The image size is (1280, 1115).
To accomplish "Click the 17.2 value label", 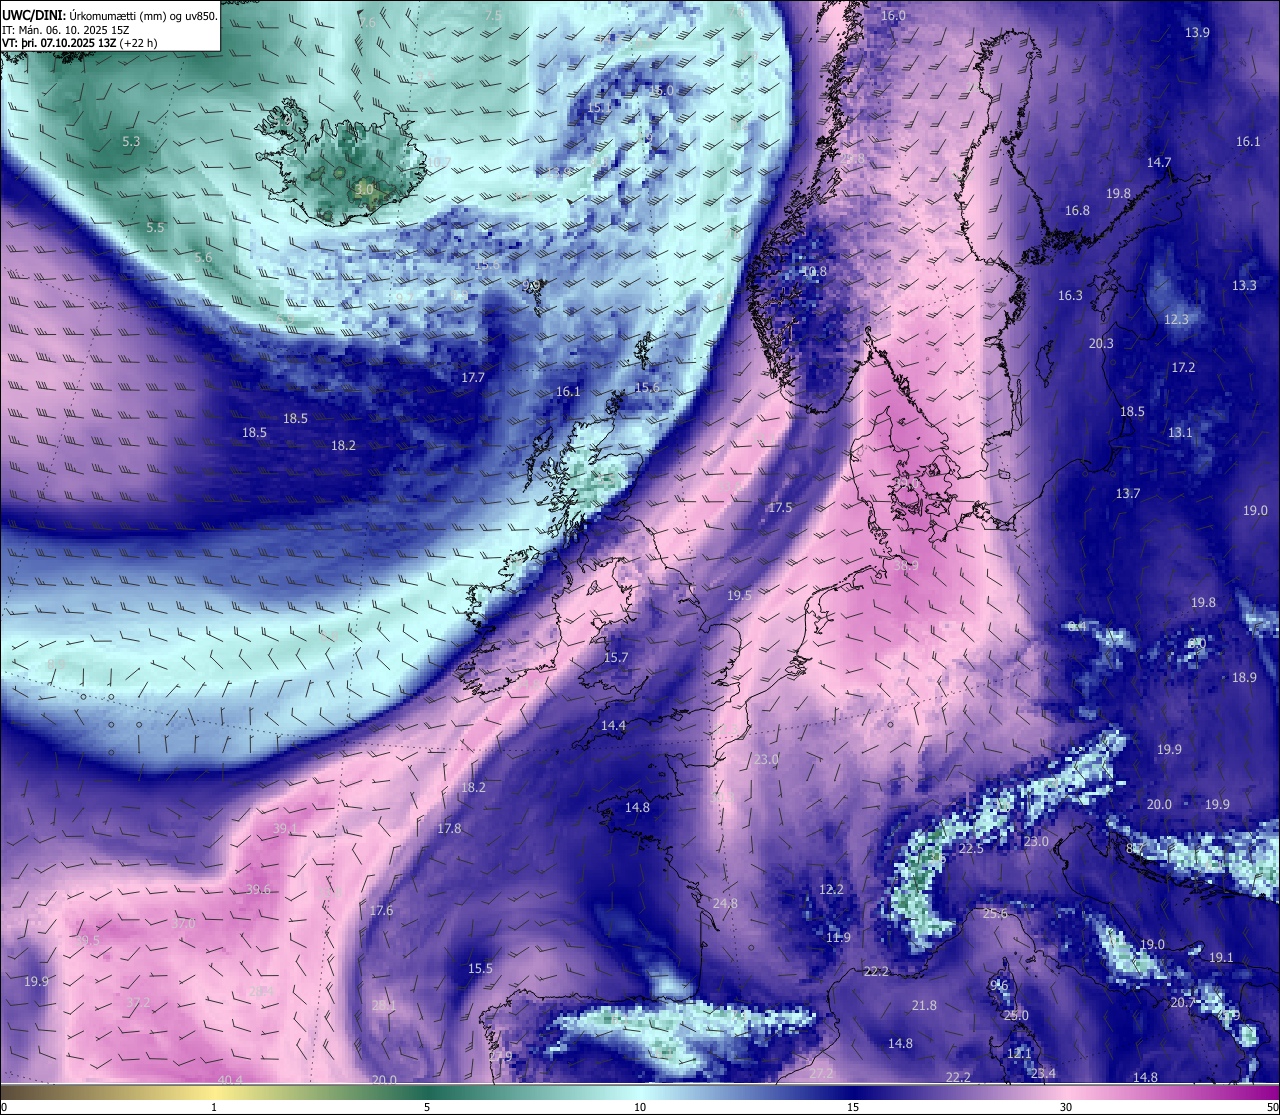I will click(1183, 367).
